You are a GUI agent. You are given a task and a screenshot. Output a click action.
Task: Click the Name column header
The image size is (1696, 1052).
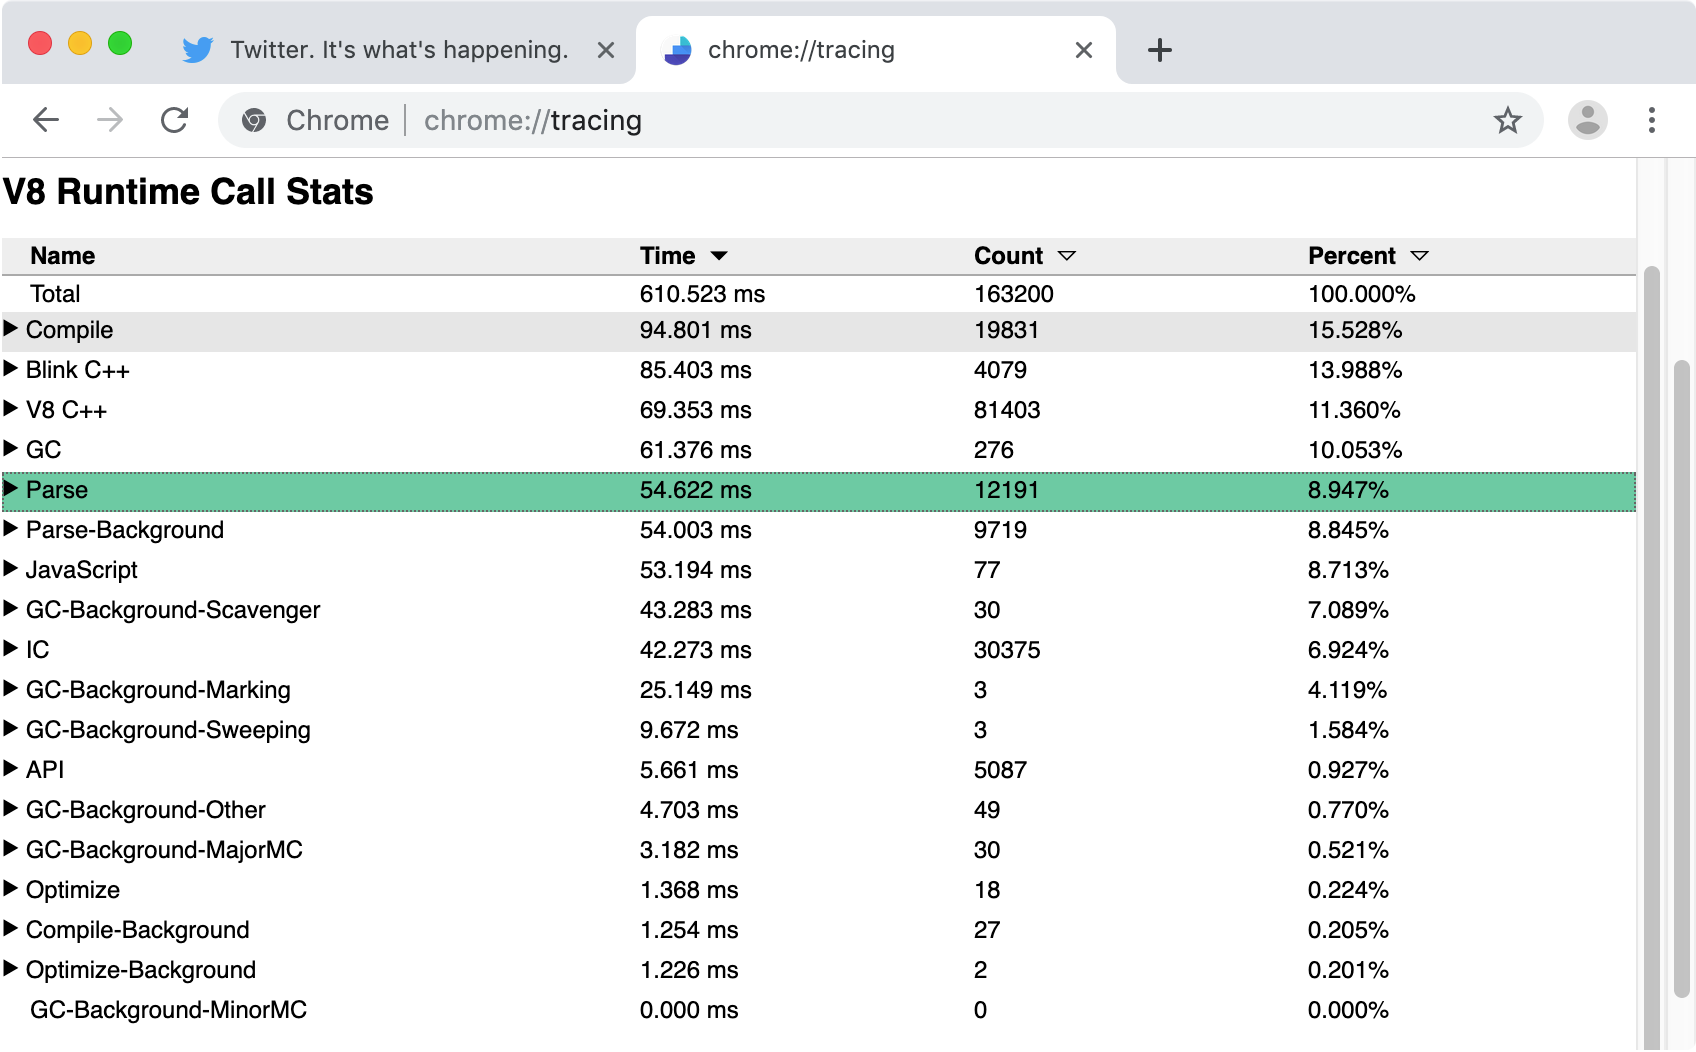point(62,256)
